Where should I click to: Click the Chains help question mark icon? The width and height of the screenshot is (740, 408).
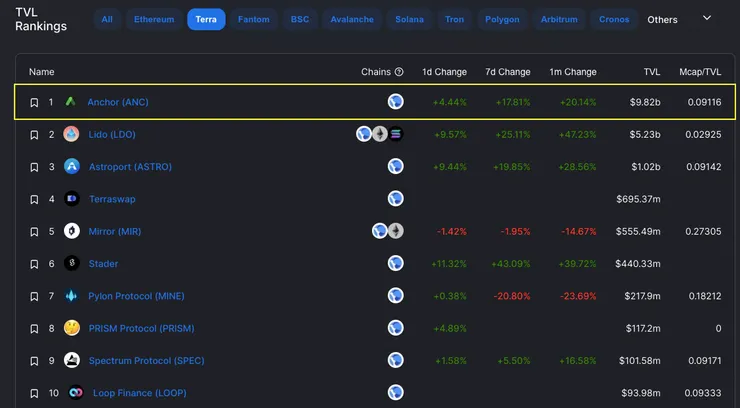click(399, 72)
